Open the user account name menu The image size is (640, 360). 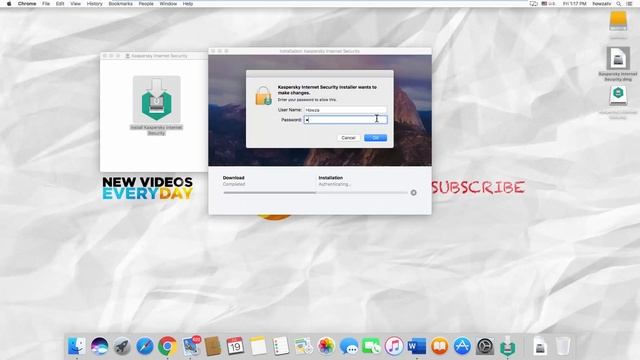pyautogui.click(x=602, y=4)
